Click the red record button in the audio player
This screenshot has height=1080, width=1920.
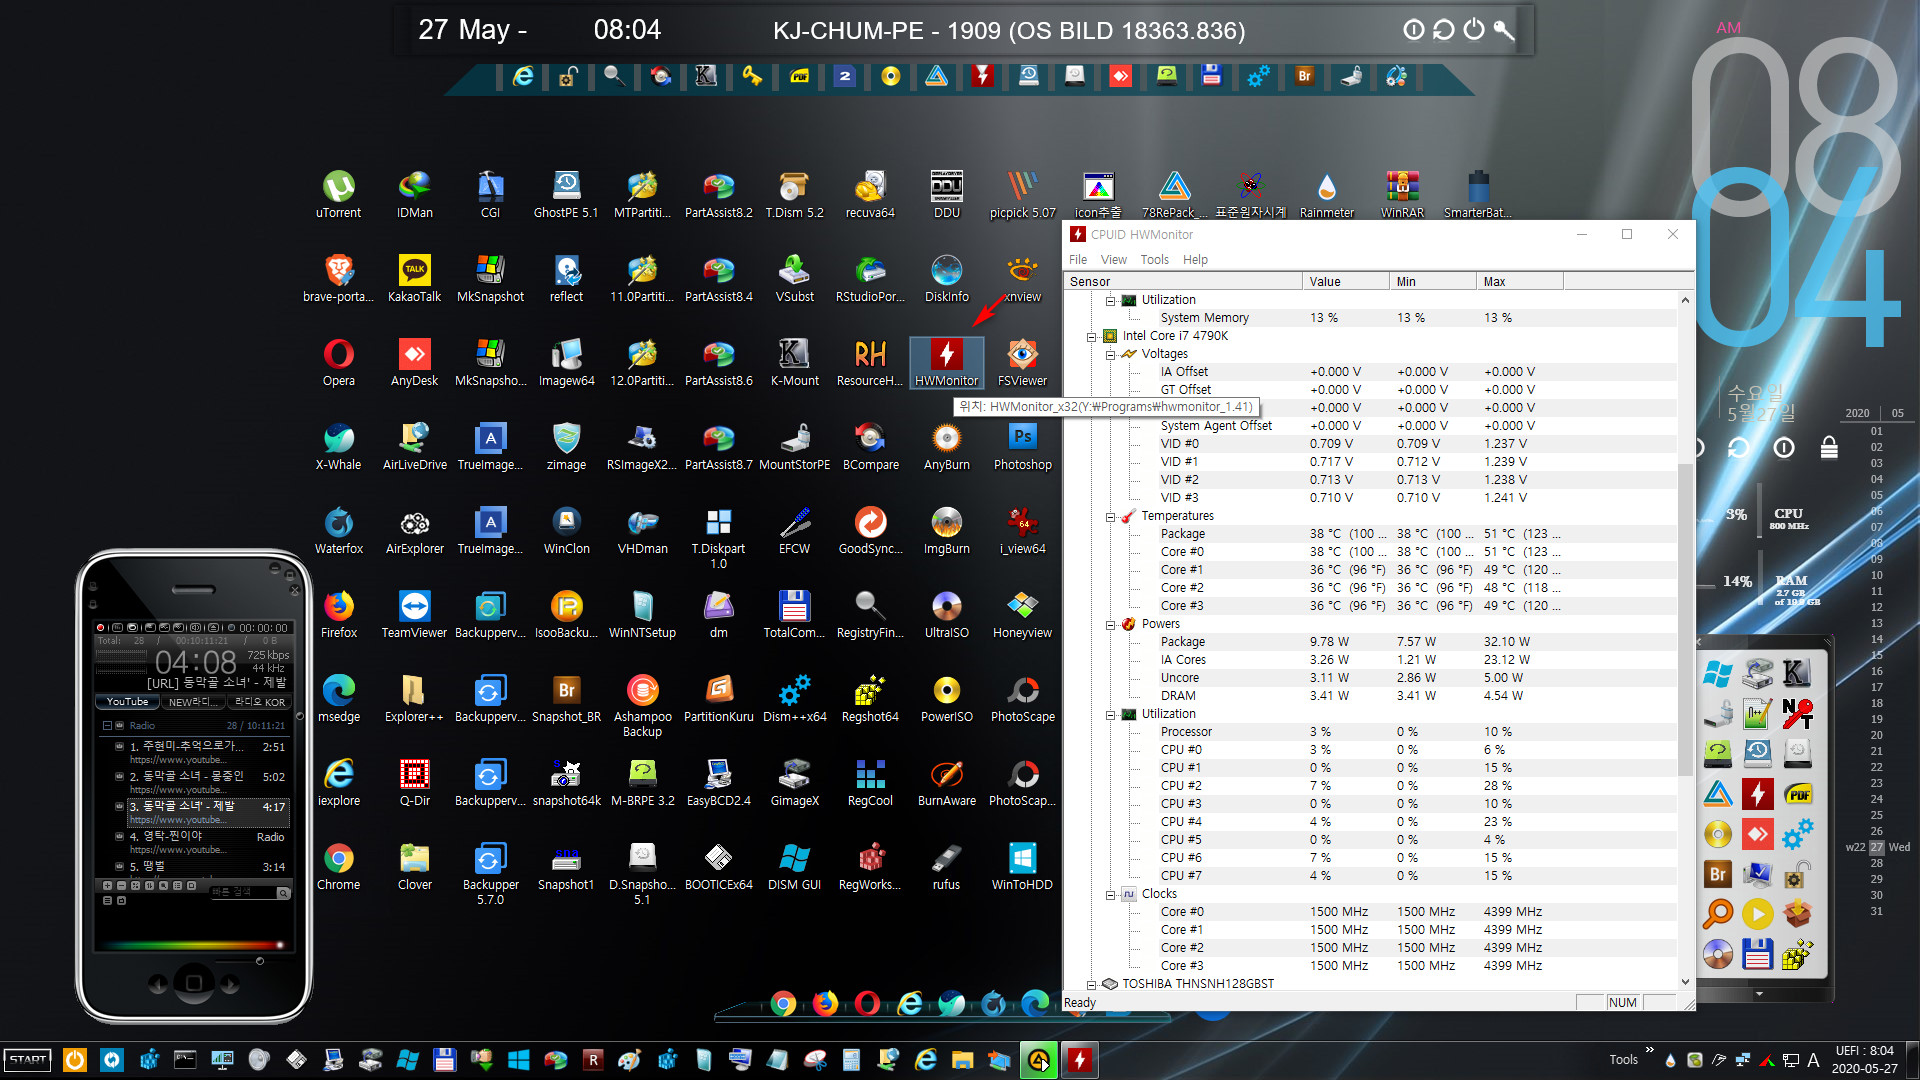100,628
